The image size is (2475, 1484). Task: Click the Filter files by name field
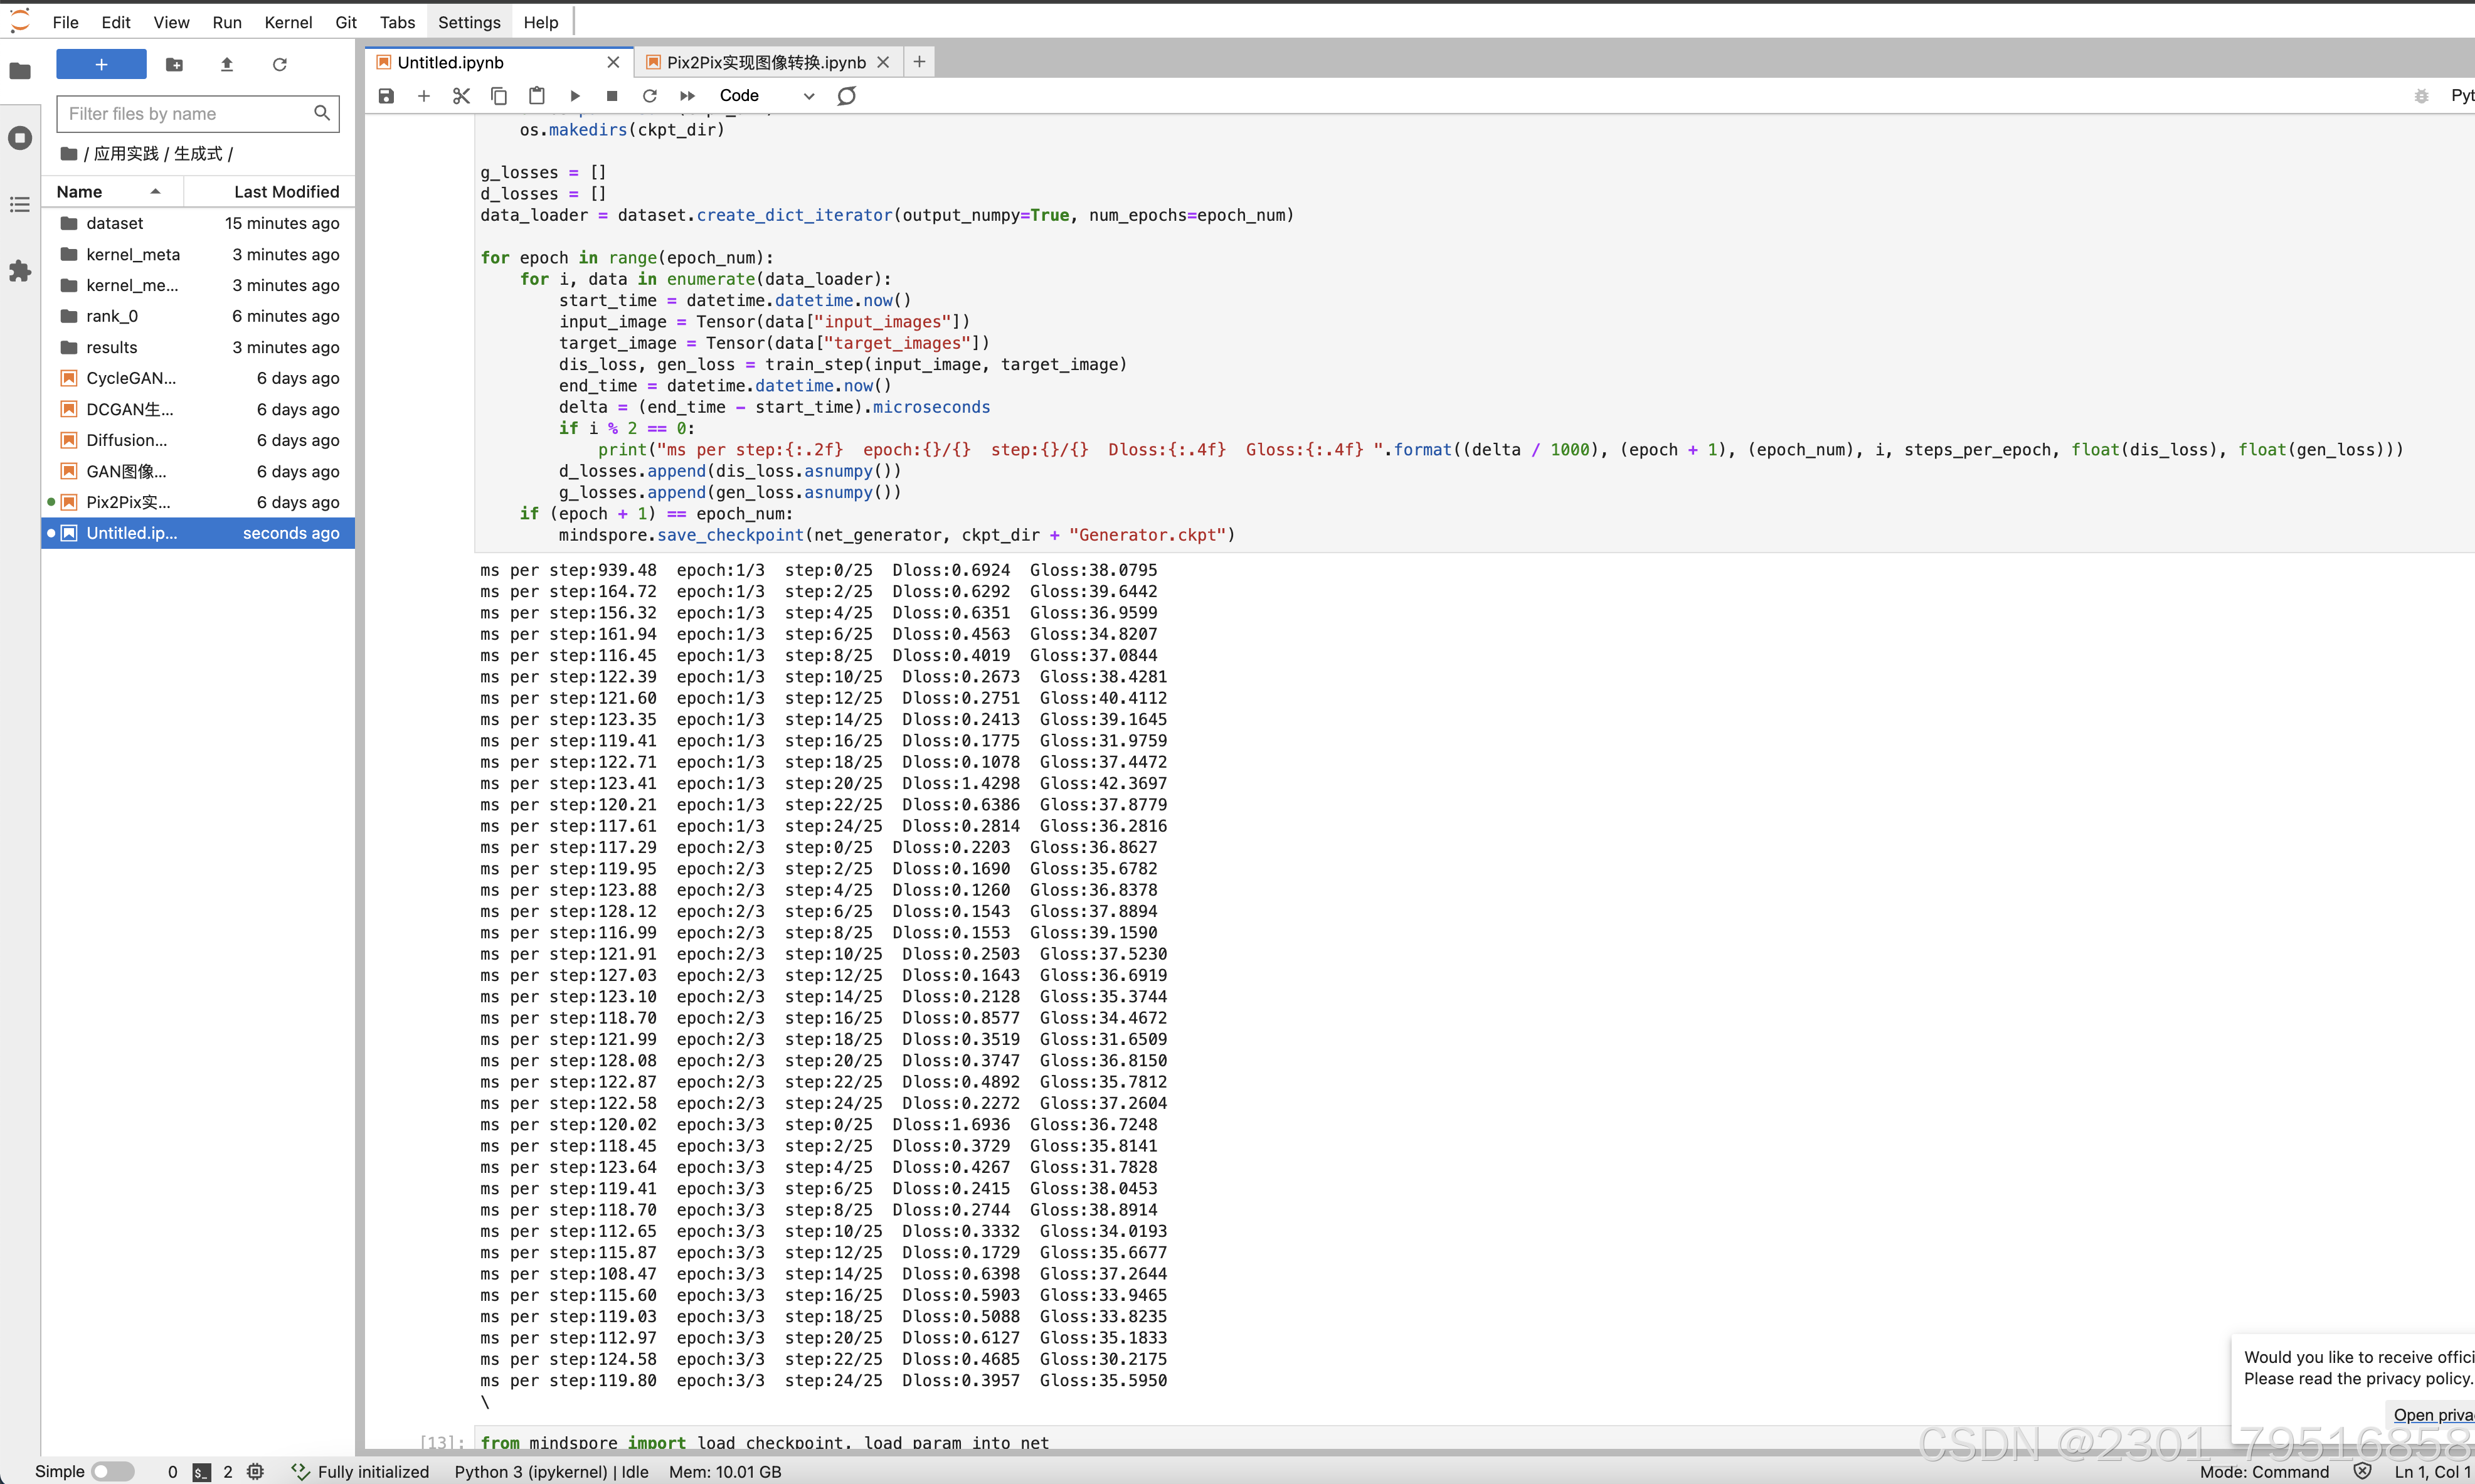[187, 114]
